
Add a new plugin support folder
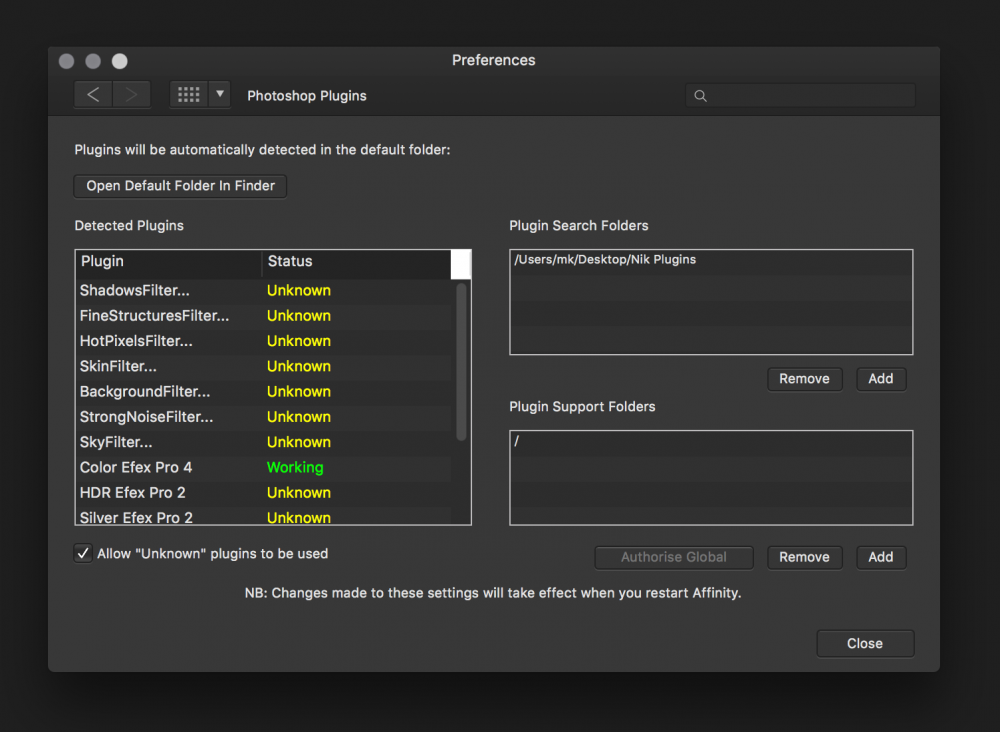click(880, 557)
